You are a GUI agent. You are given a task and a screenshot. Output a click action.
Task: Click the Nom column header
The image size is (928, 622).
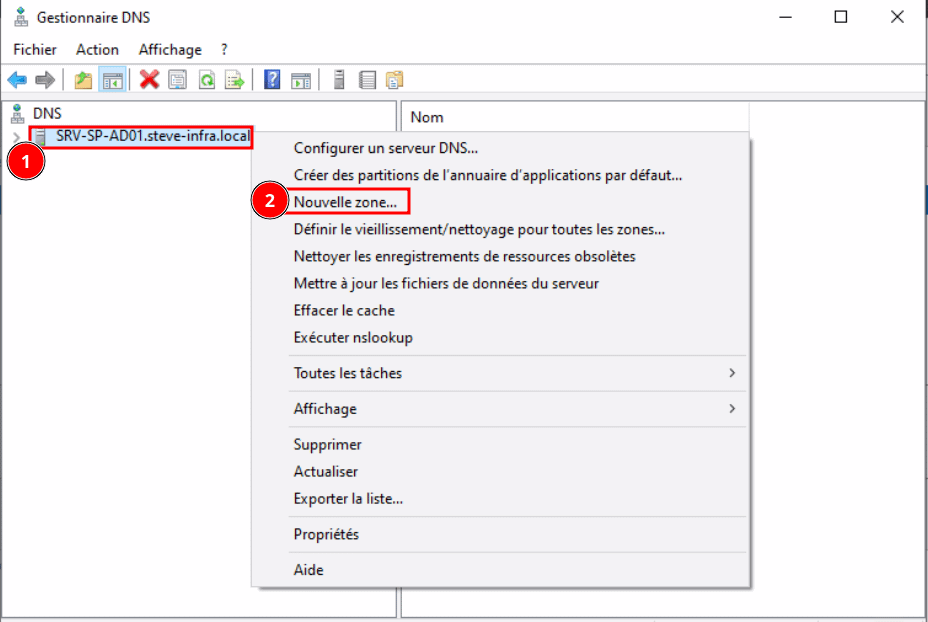427,117
